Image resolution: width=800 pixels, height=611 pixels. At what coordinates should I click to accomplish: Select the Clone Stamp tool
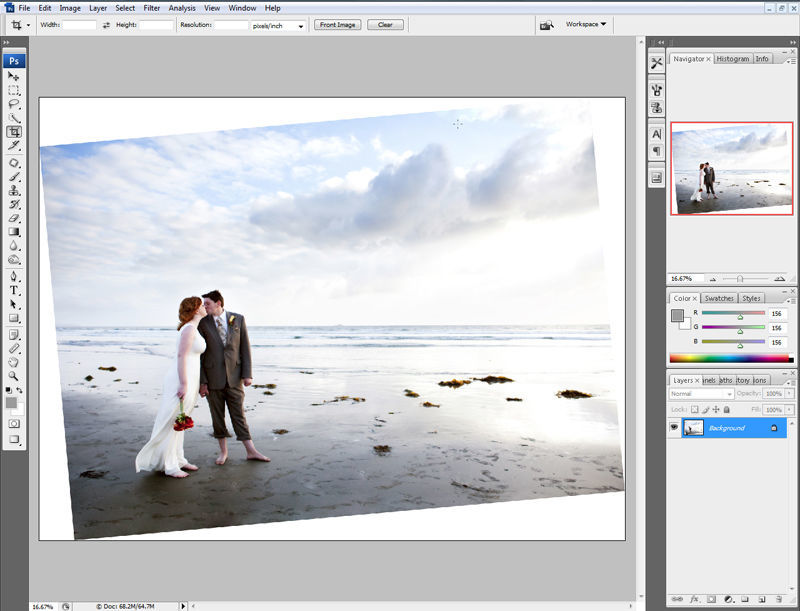[14, 189]
